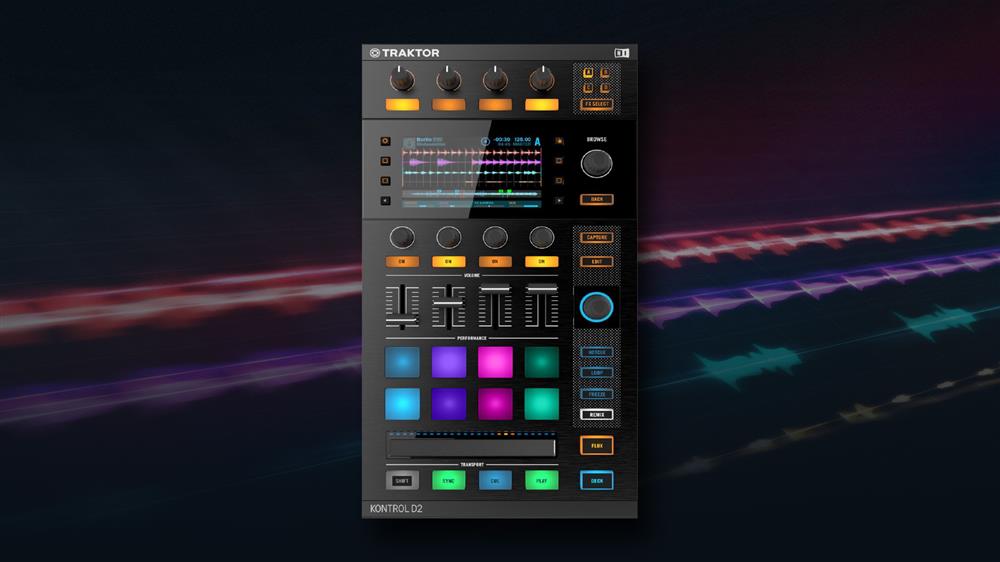Click the third FX knob in the top row

coord(495,80)
